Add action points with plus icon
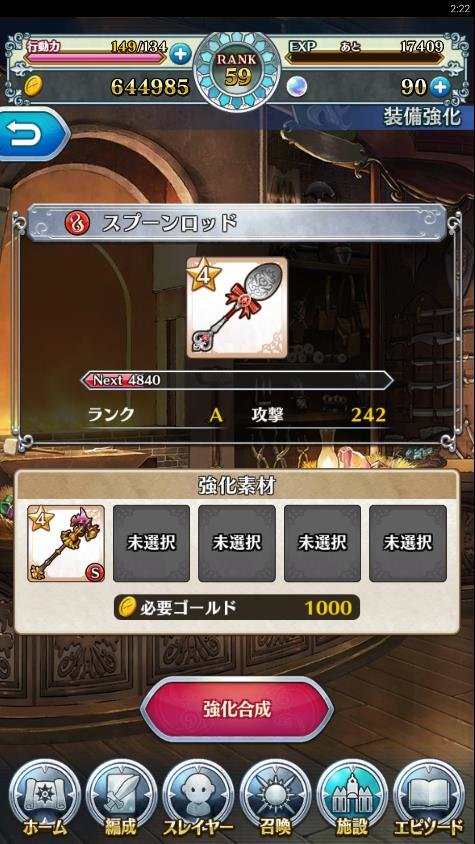Viewport: 475px width, 844px height. point(180,54)
